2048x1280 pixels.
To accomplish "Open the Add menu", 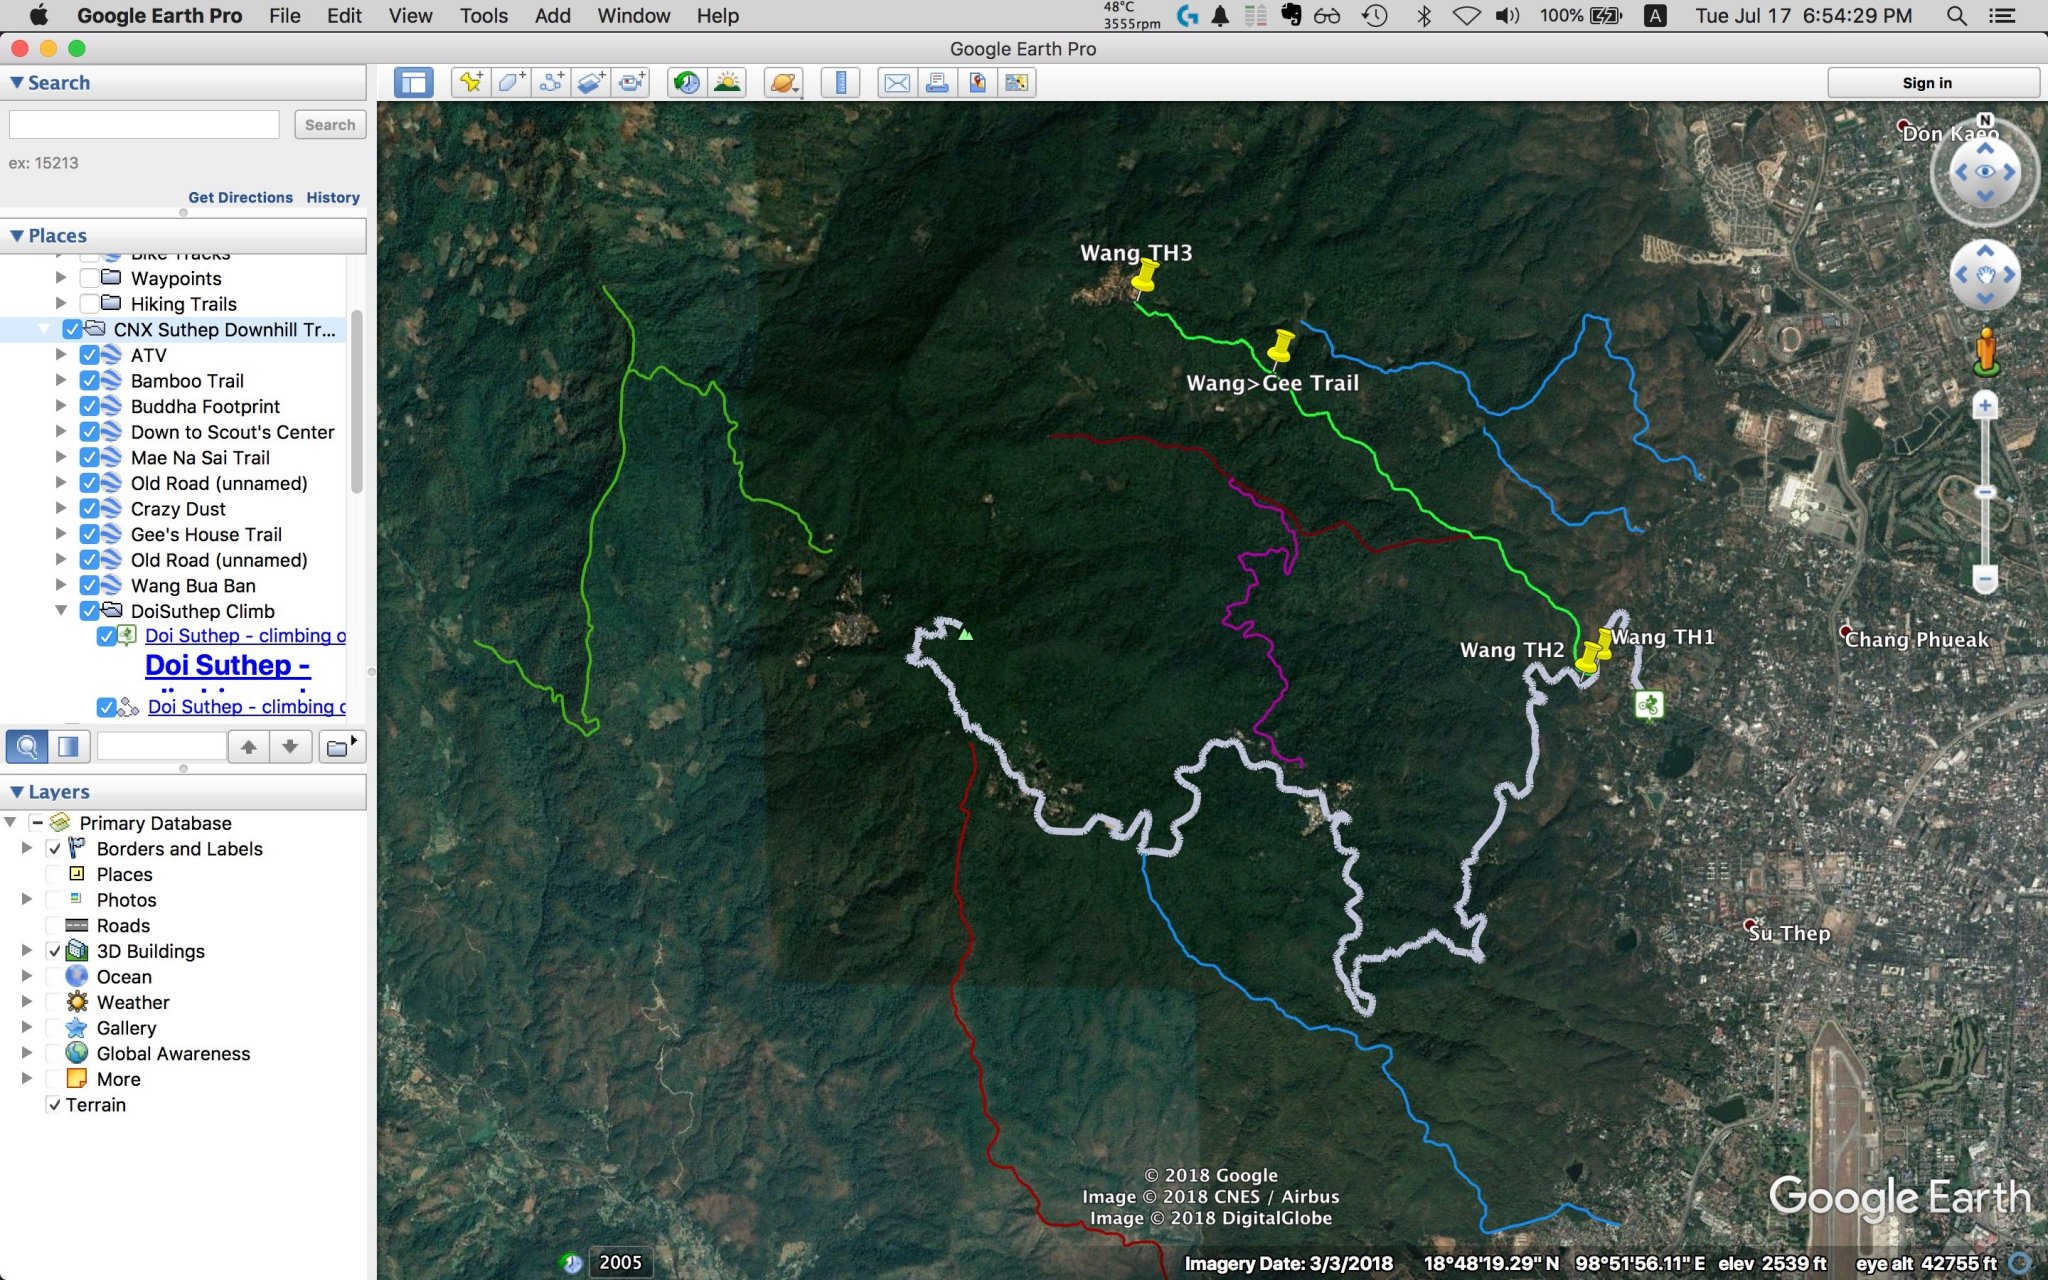I will [552, 16].
